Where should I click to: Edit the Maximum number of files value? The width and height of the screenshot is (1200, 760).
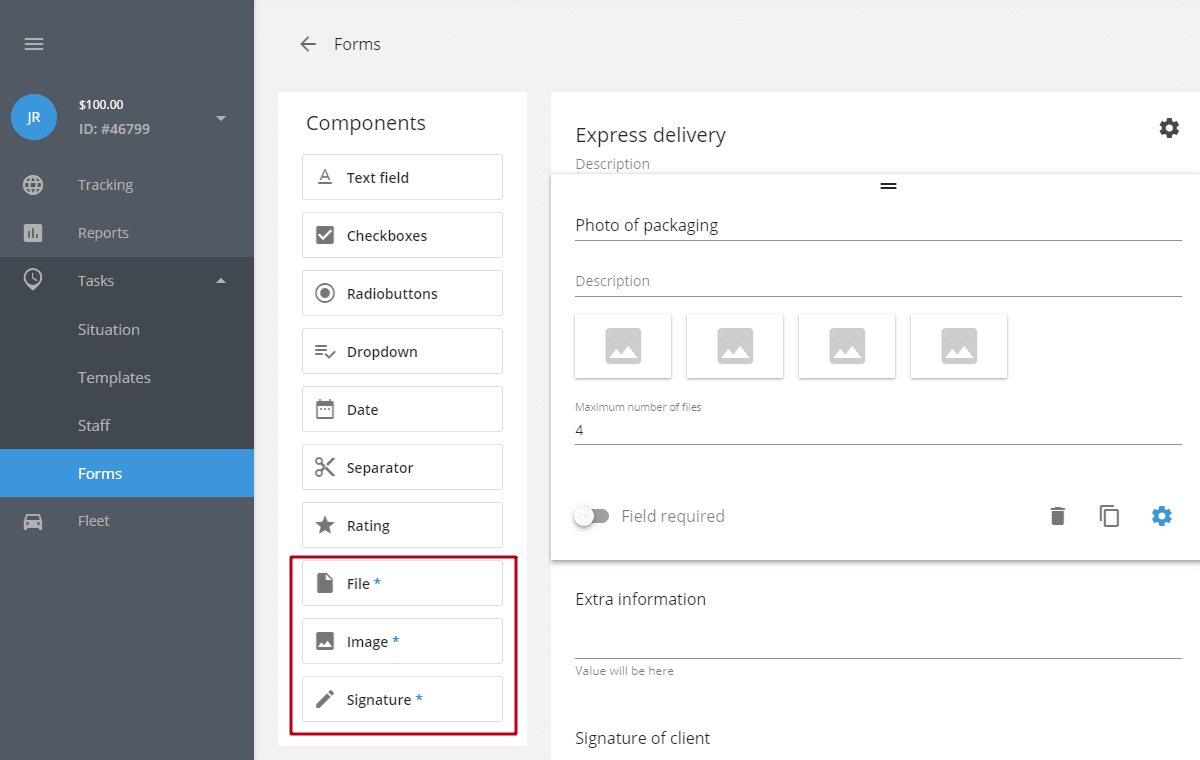click(878, 430)
